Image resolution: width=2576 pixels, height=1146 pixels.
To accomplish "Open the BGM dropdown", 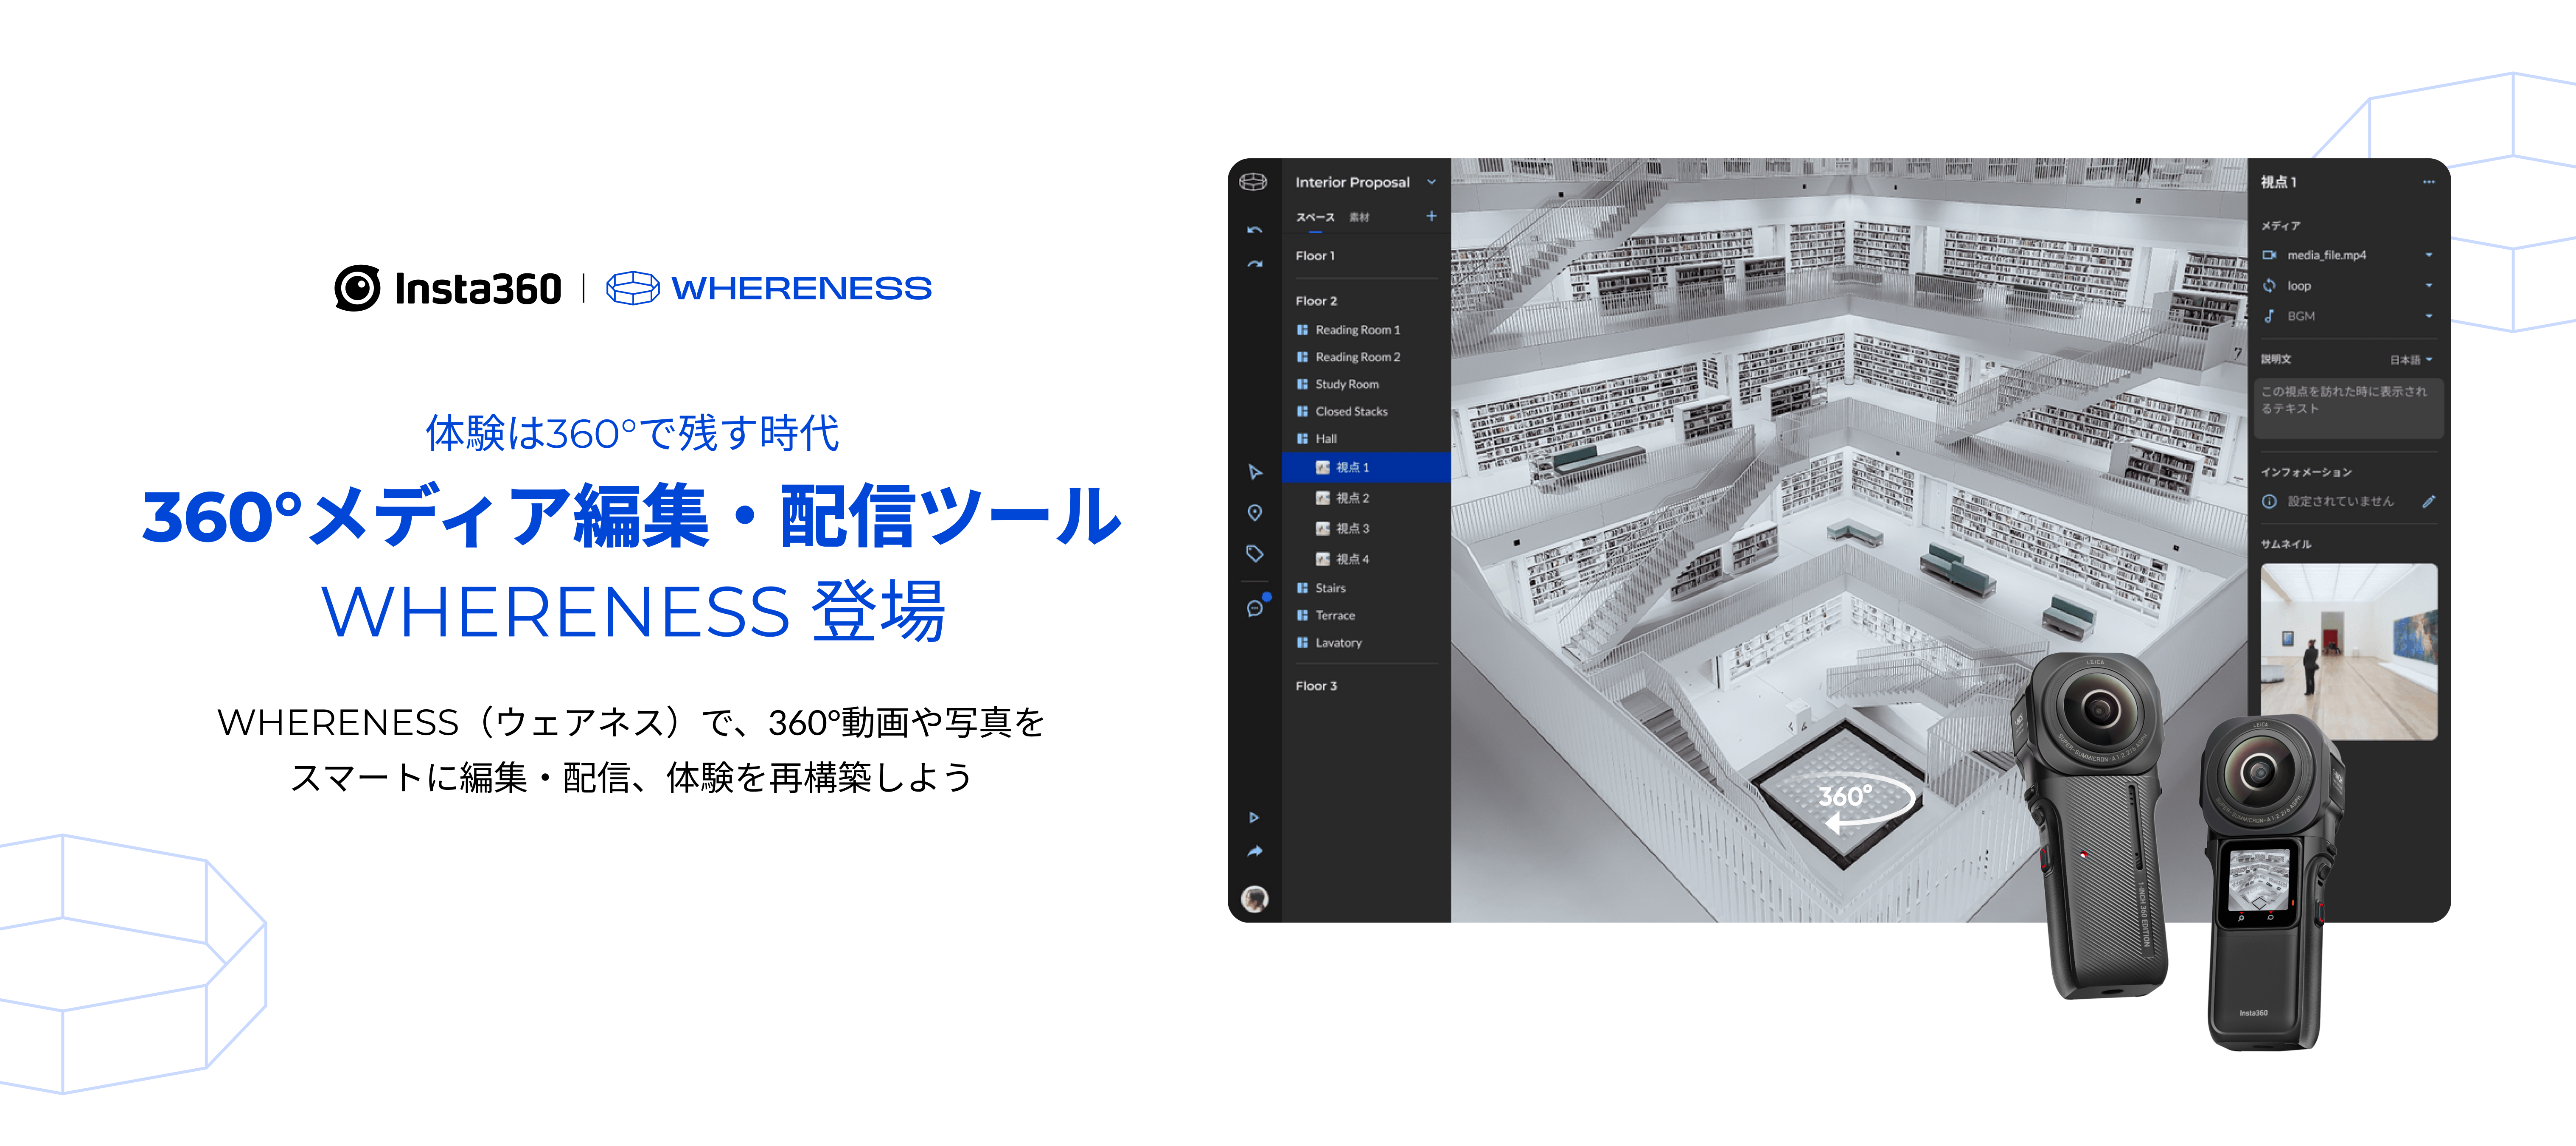I will coord(2429,316).
